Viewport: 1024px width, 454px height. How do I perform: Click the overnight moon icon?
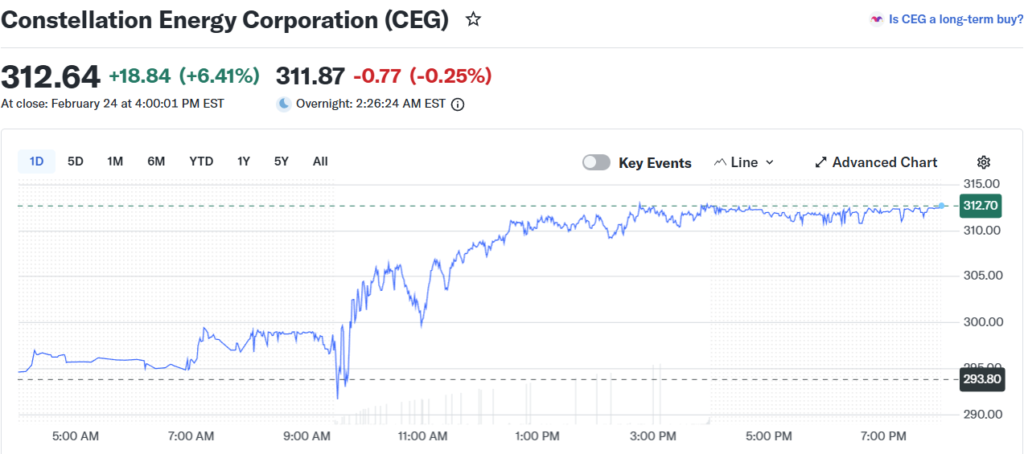tap(284, 103)
